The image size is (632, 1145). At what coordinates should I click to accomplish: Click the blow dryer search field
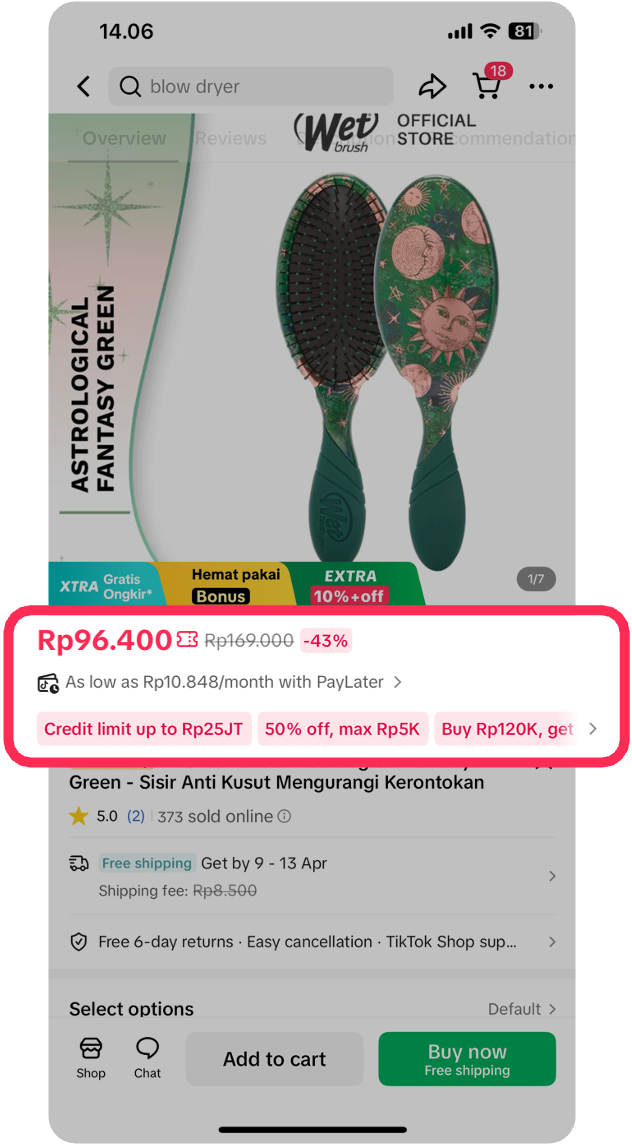click(251, 86)
